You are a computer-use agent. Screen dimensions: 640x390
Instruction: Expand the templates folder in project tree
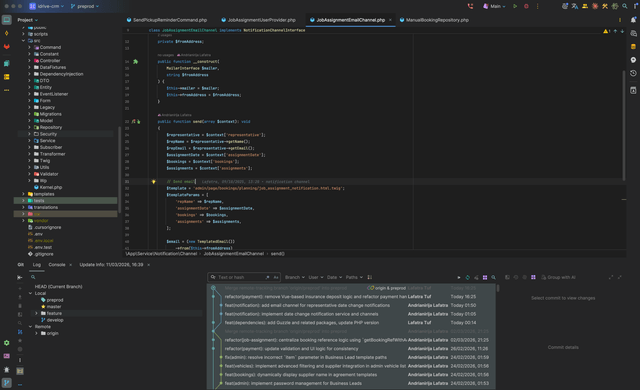coord(23,194)
